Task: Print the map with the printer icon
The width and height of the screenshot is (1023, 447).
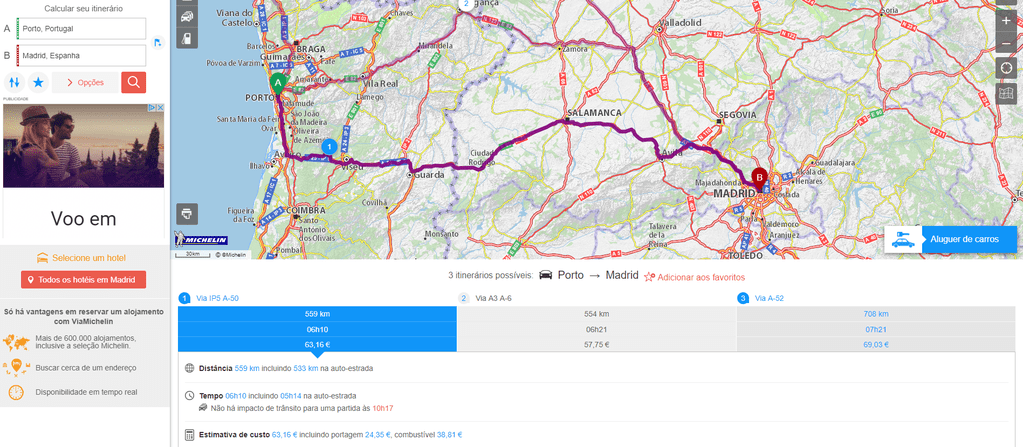Action: click(x=187, y=214)
